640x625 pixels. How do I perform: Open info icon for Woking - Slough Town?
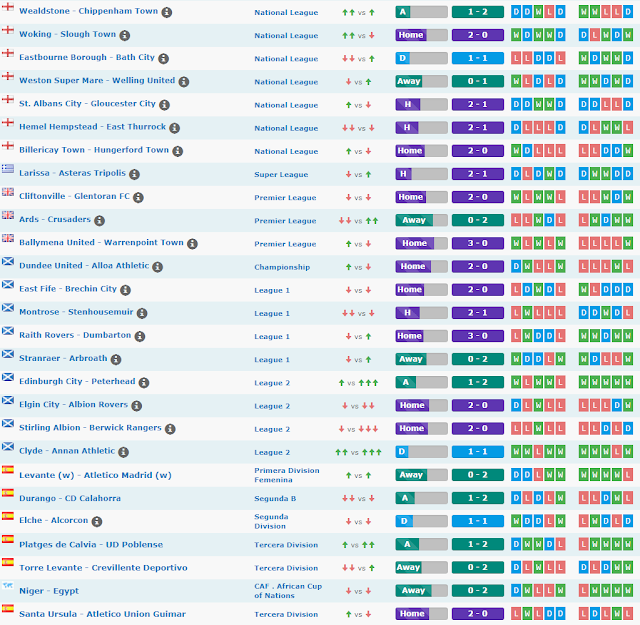click(124, 36)
